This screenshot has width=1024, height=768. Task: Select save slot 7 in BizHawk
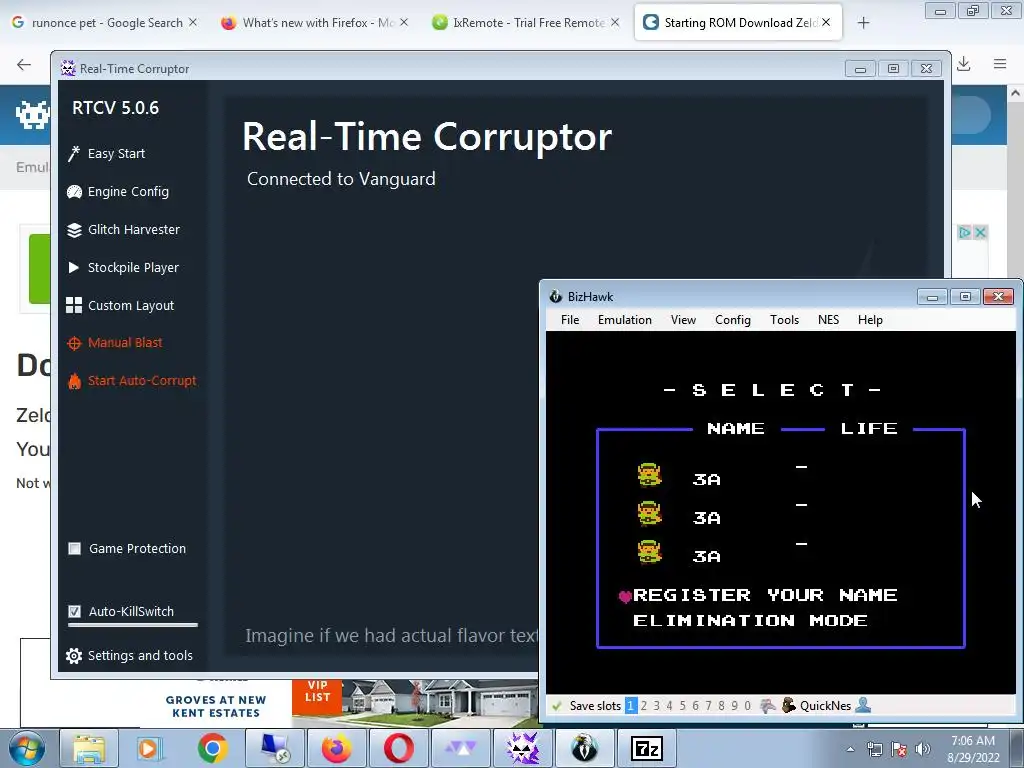tap(709, 706)
